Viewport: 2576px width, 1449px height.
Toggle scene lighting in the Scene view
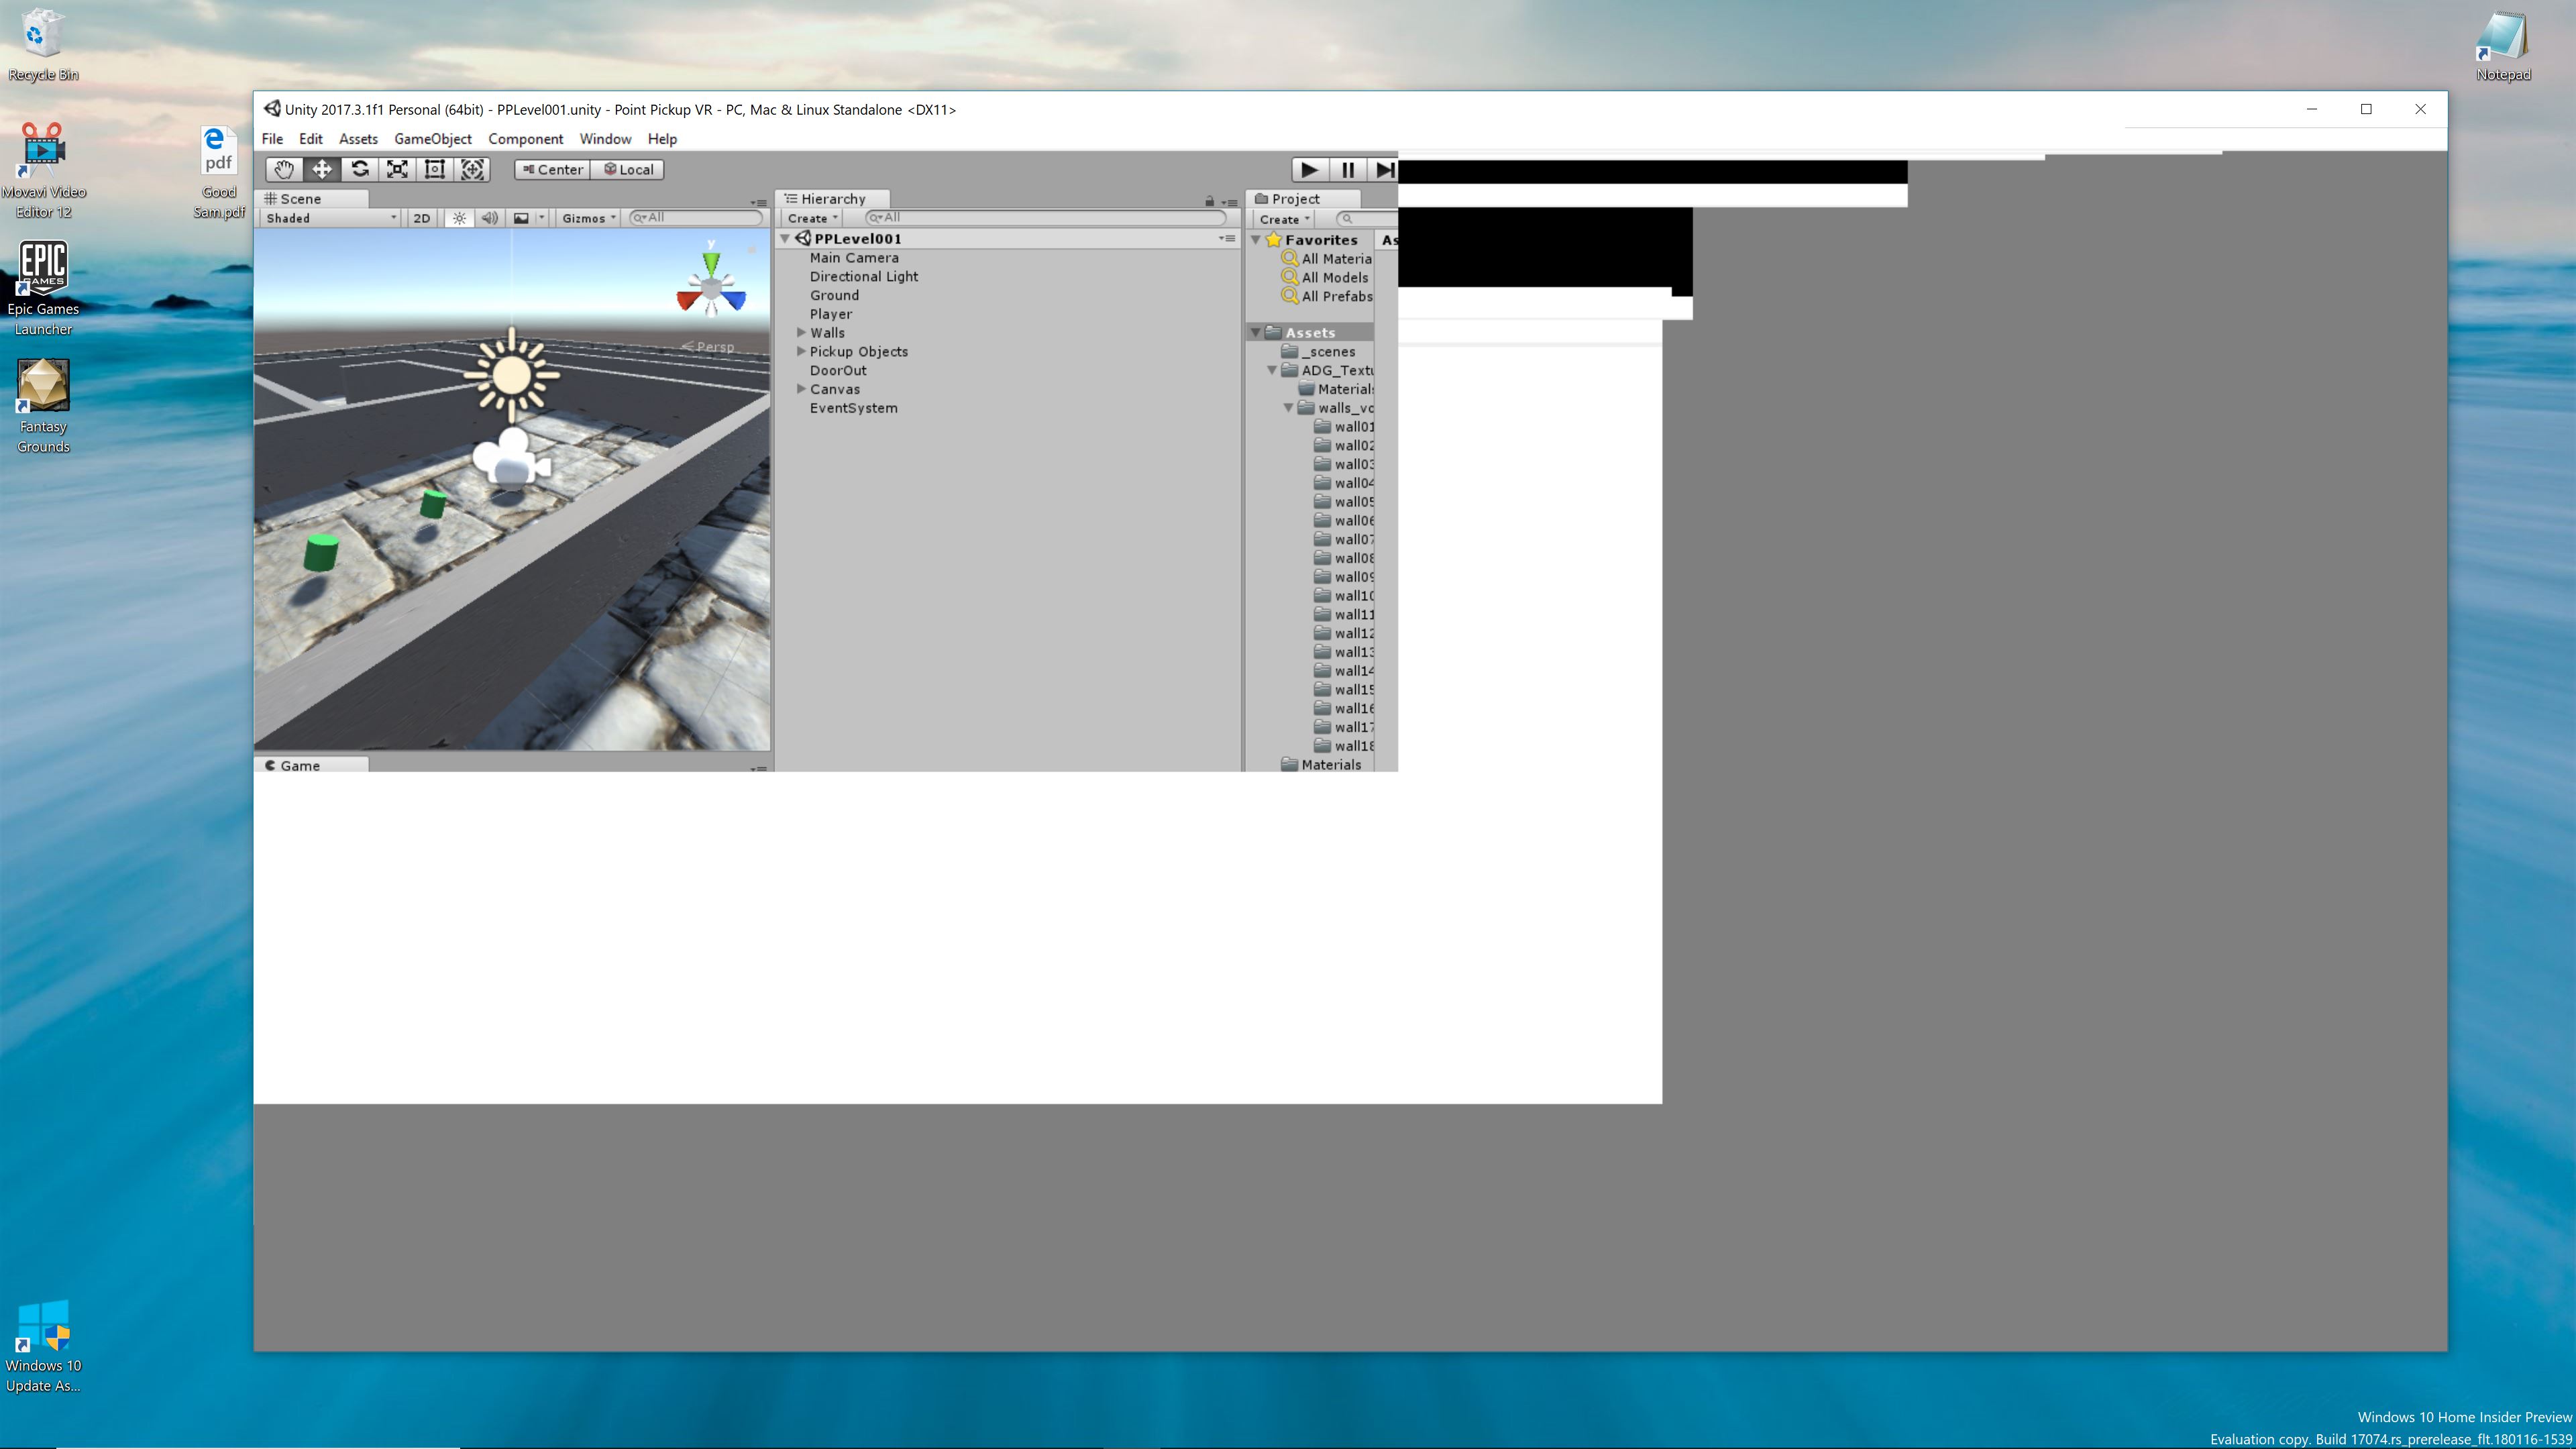click(458, 217)
